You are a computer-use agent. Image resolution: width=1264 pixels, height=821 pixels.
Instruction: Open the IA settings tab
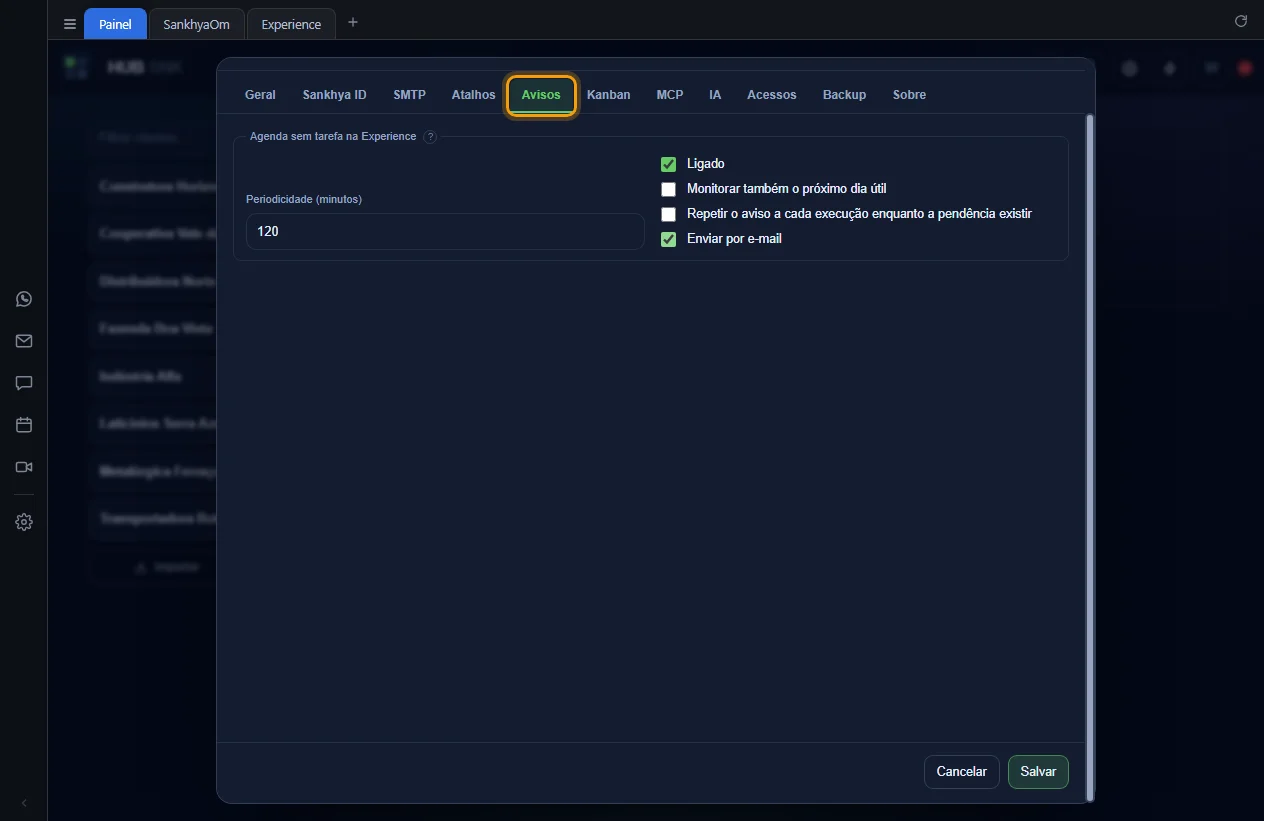(x=715, y=95)
